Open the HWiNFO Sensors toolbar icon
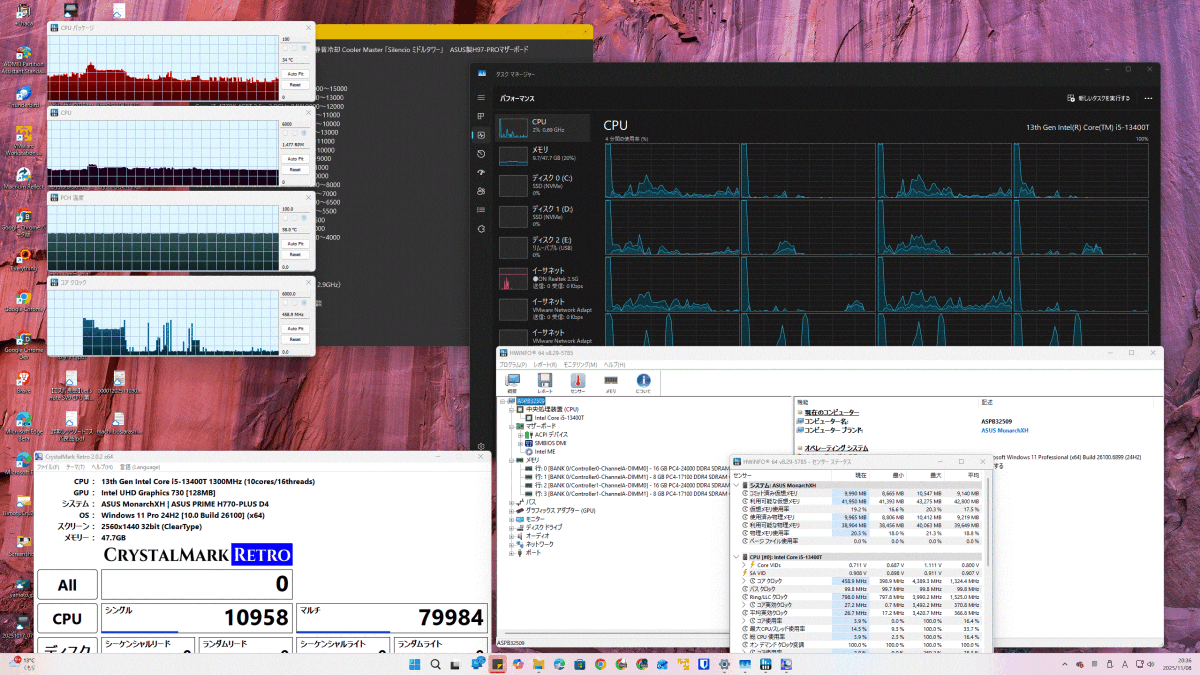Viewport: 1200px width, 675px height. 577,381
